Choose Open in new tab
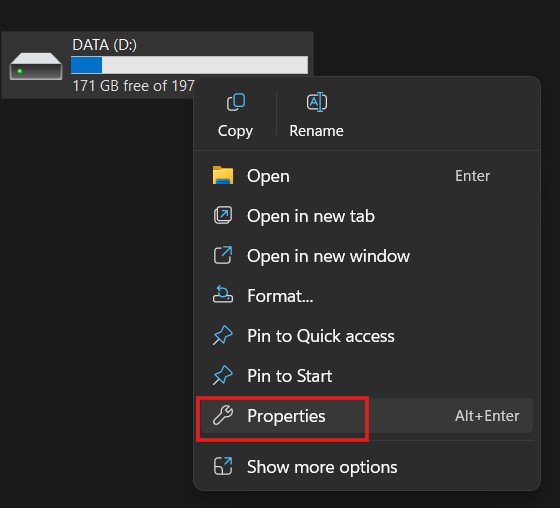Viewport: 560px width, 508px height. pyautogui.click(x=364, y=216)
